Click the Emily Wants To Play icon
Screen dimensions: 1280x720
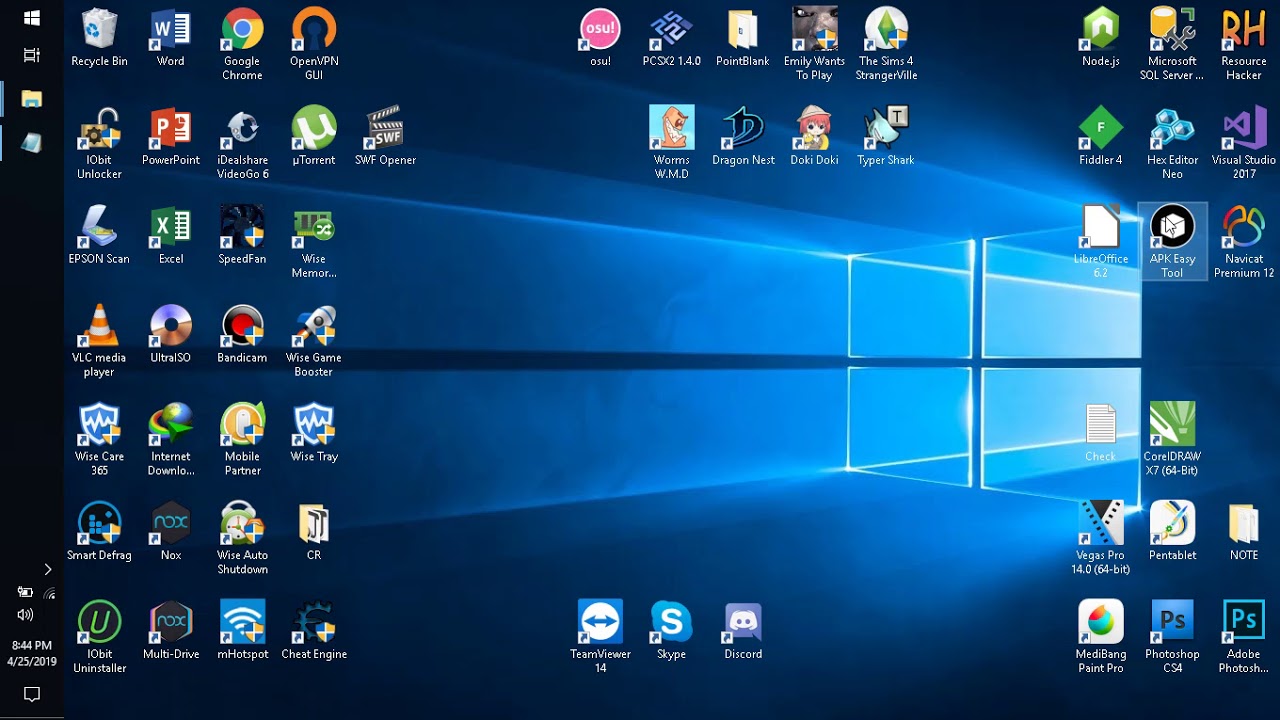(x=814, y=45)
